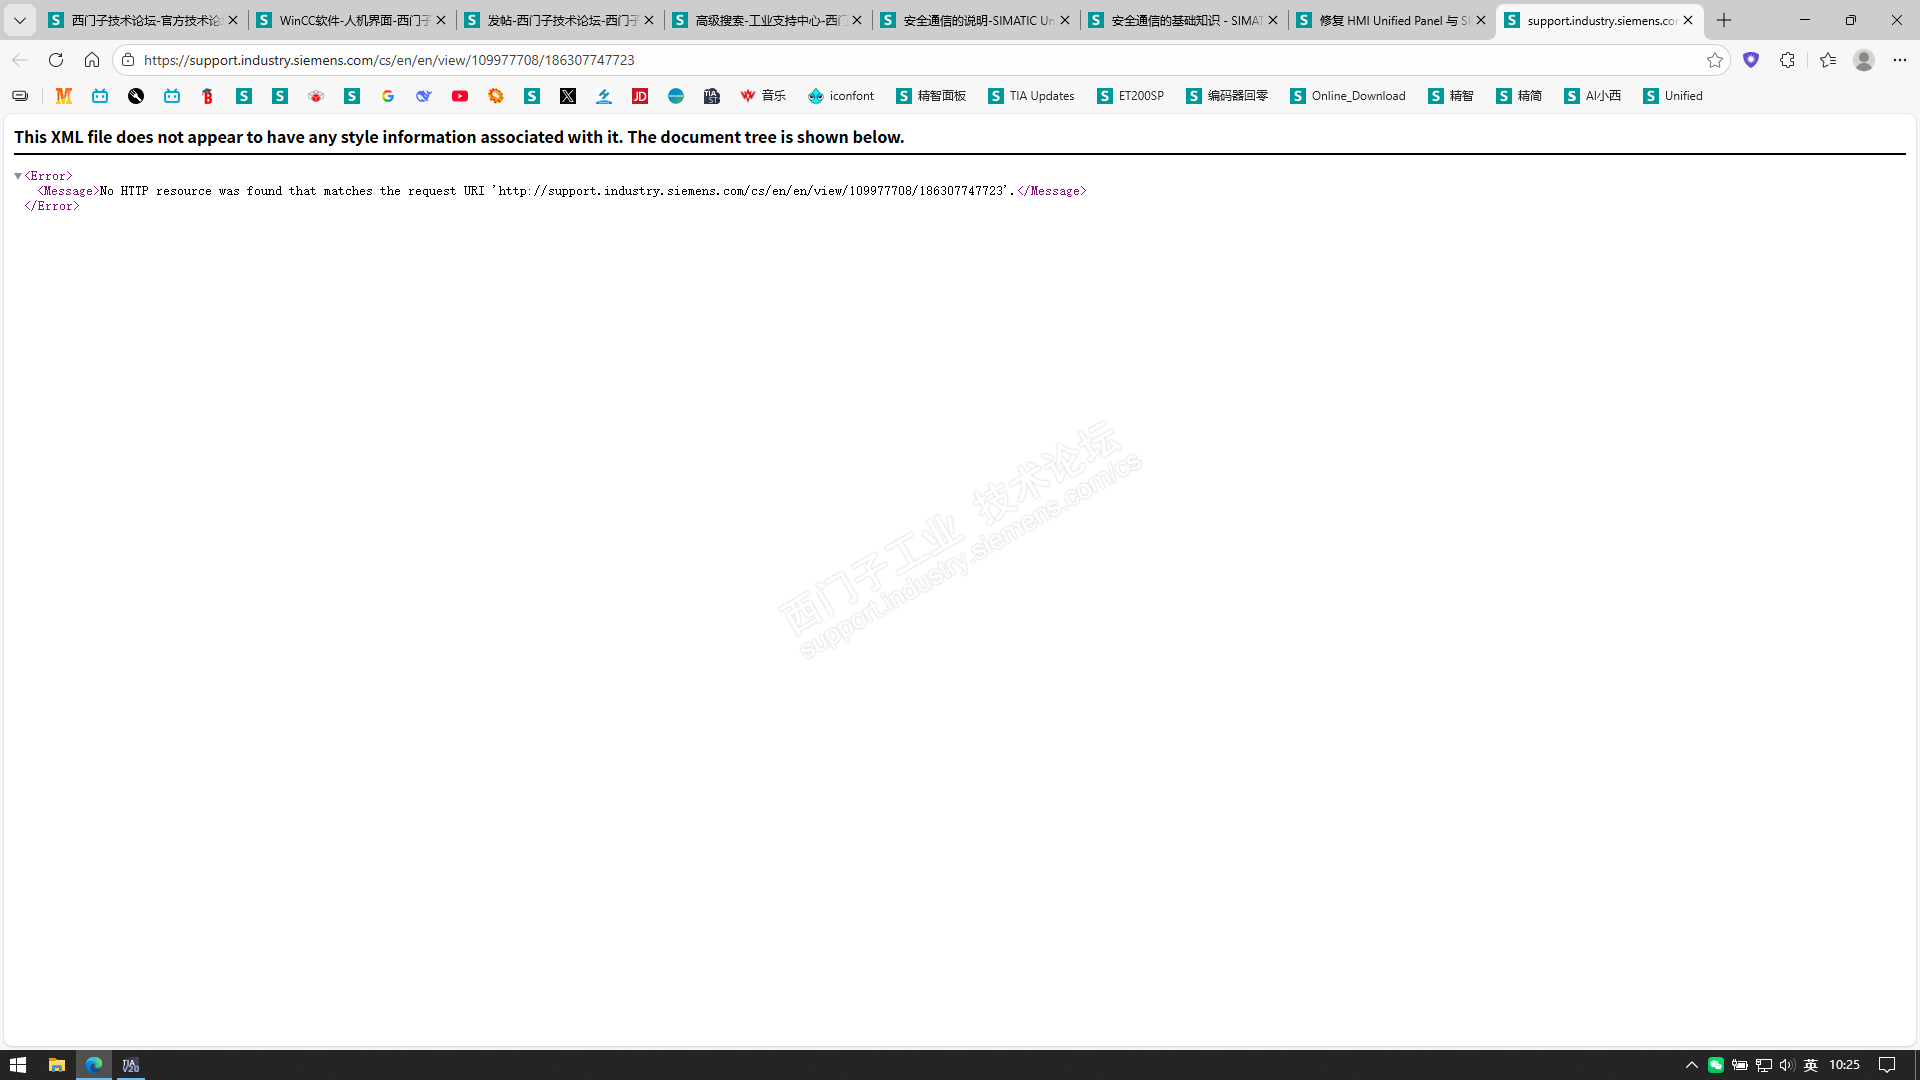
Task: Expand browser settings and more menu
Action: 1899,60
